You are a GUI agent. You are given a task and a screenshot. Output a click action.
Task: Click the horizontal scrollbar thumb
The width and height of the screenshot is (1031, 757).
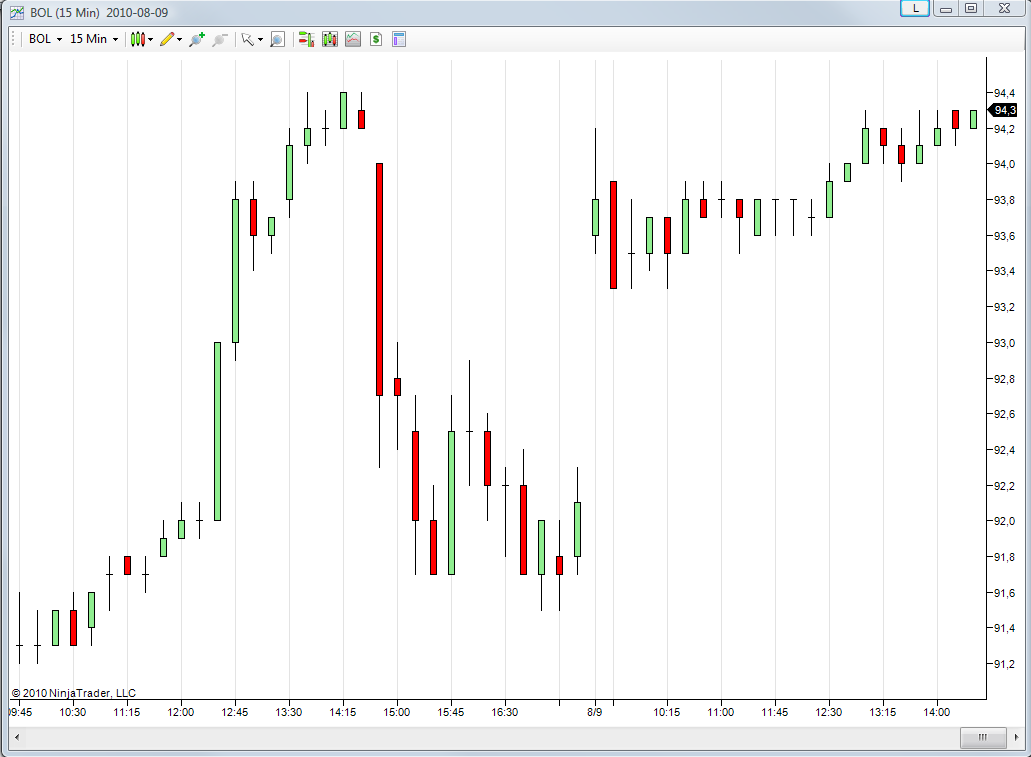click(x=983, y=737)
